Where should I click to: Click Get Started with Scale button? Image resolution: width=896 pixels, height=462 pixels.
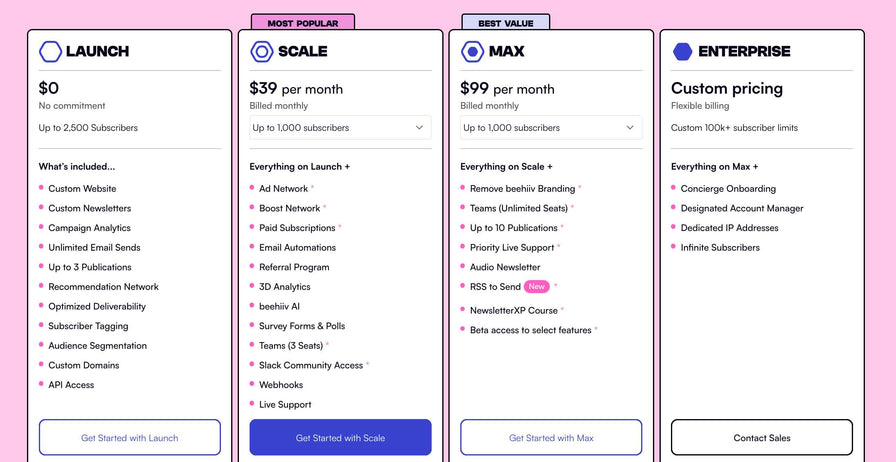(x=340, y=438)
